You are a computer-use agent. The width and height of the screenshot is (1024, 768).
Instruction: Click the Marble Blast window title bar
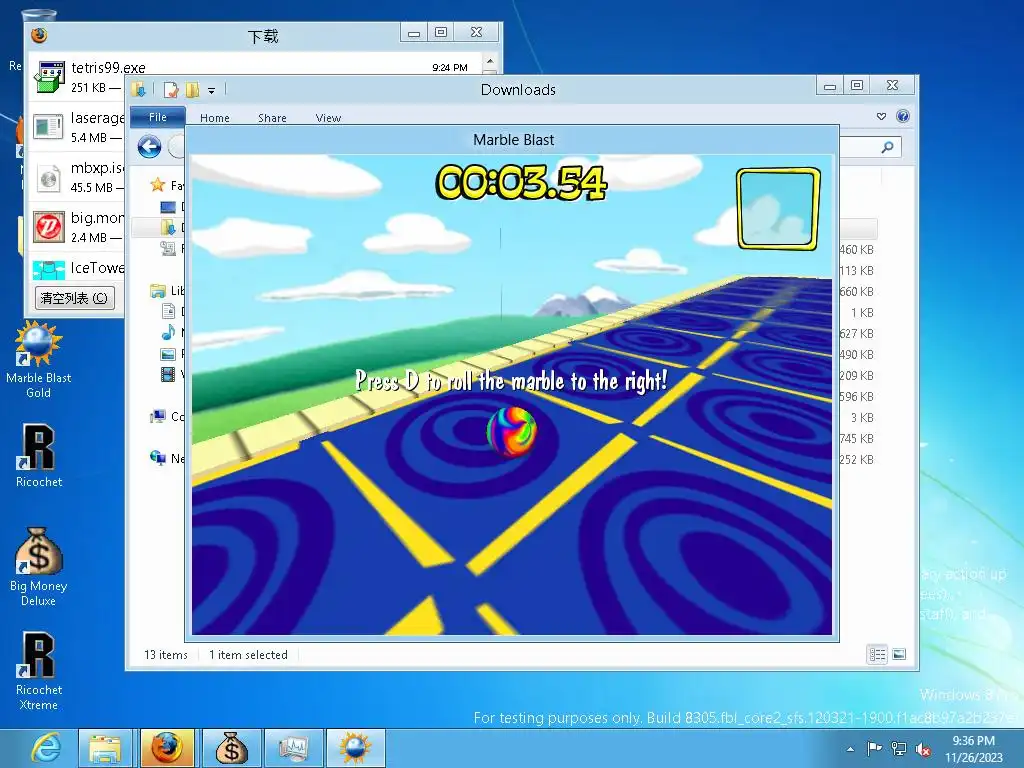click(513, 140)
